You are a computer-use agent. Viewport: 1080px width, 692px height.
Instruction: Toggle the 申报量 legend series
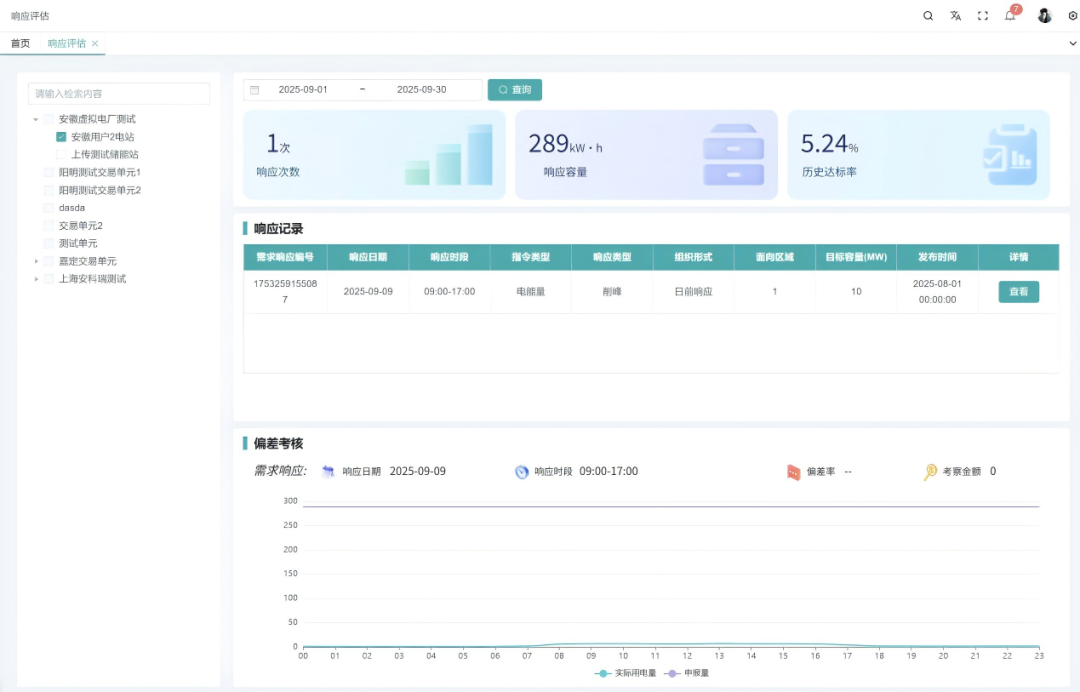pyautogui.click(x=688, y=674)
